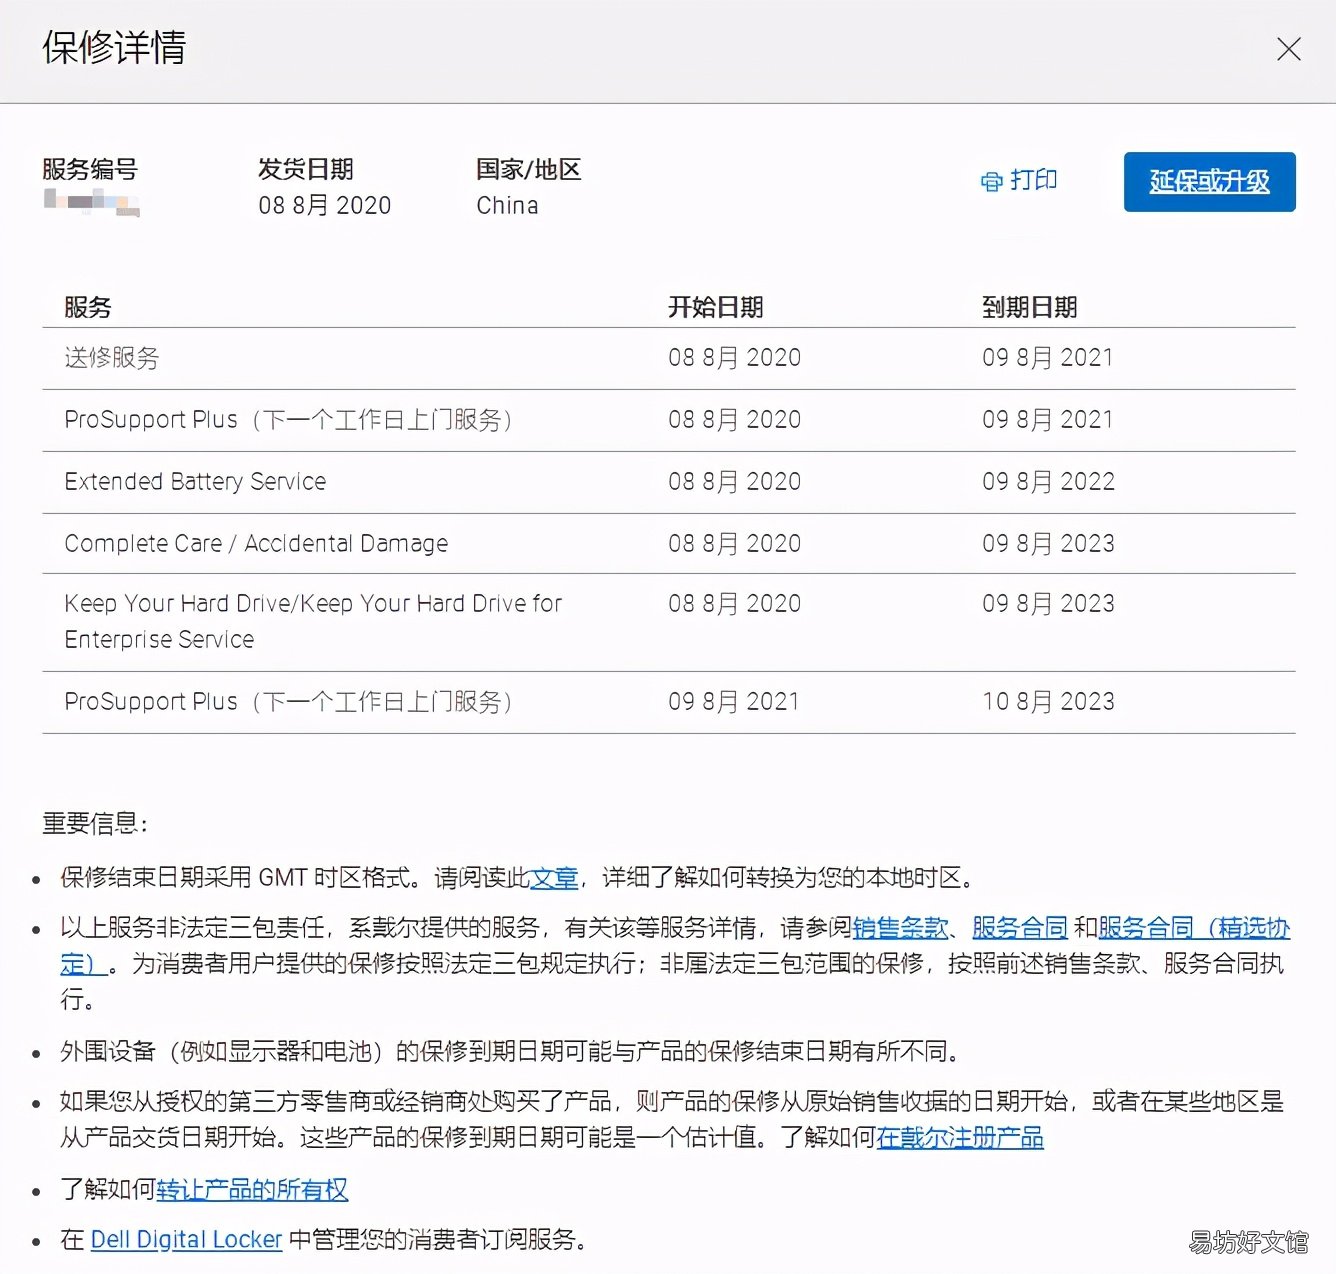The height and width of the screenshot is (1274, 1336).
Task: Open the Dell Digital Locker link
Action: (x=186, y=1240)
